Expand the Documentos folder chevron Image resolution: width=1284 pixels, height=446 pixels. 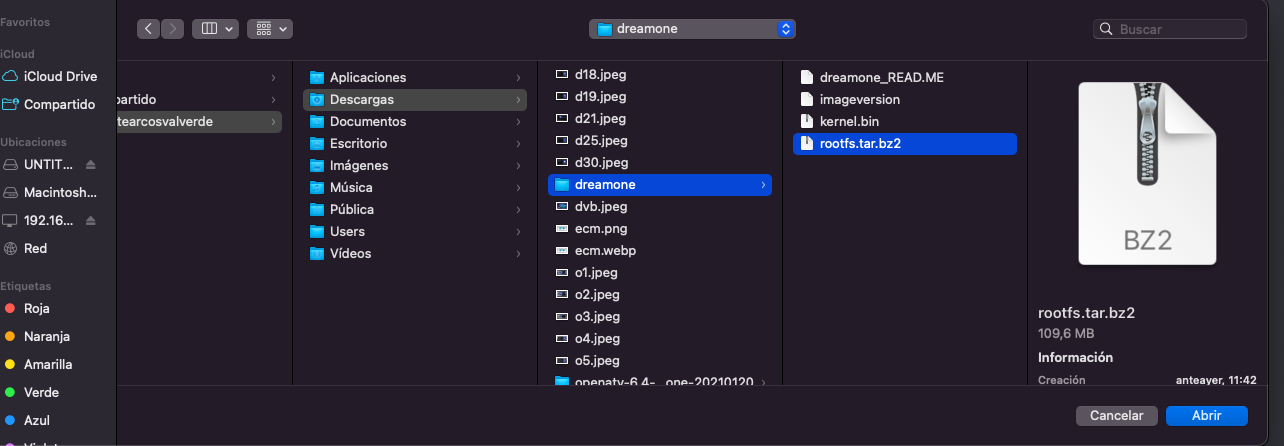[518, 121]
